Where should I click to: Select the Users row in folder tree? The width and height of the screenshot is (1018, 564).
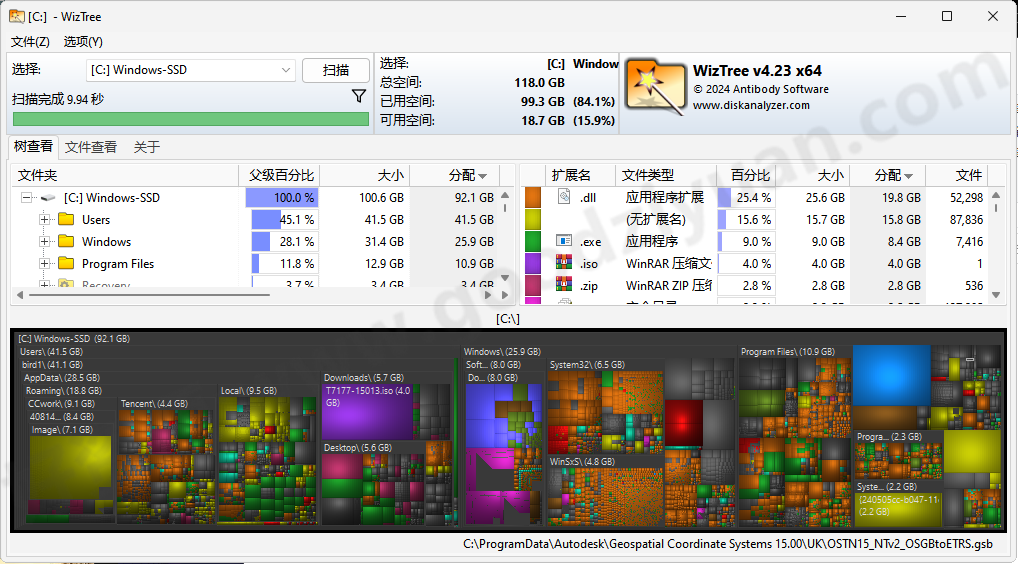pyautogui.click(x=257, y=219)
